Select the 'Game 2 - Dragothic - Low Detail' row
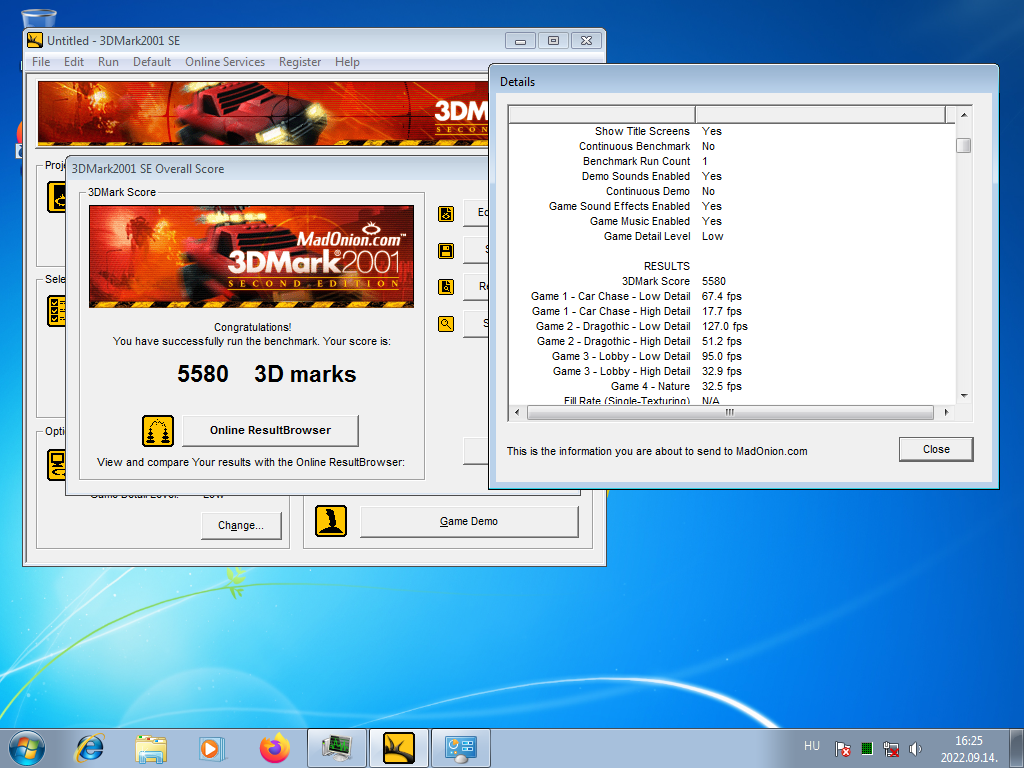This screenshot has width=1024, height=768. tap(732, 327)
